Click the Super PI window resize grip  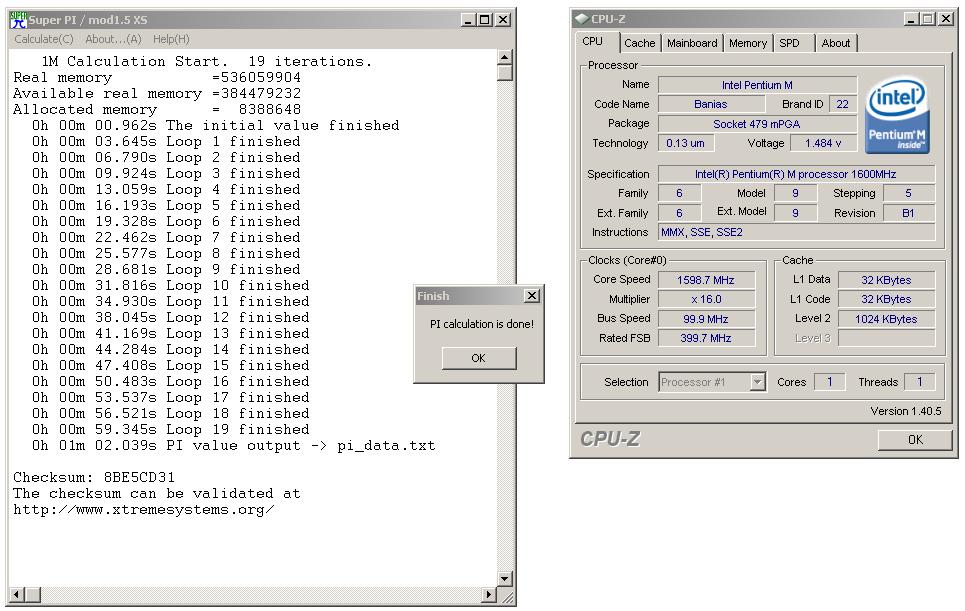click(x=507, y=596)
